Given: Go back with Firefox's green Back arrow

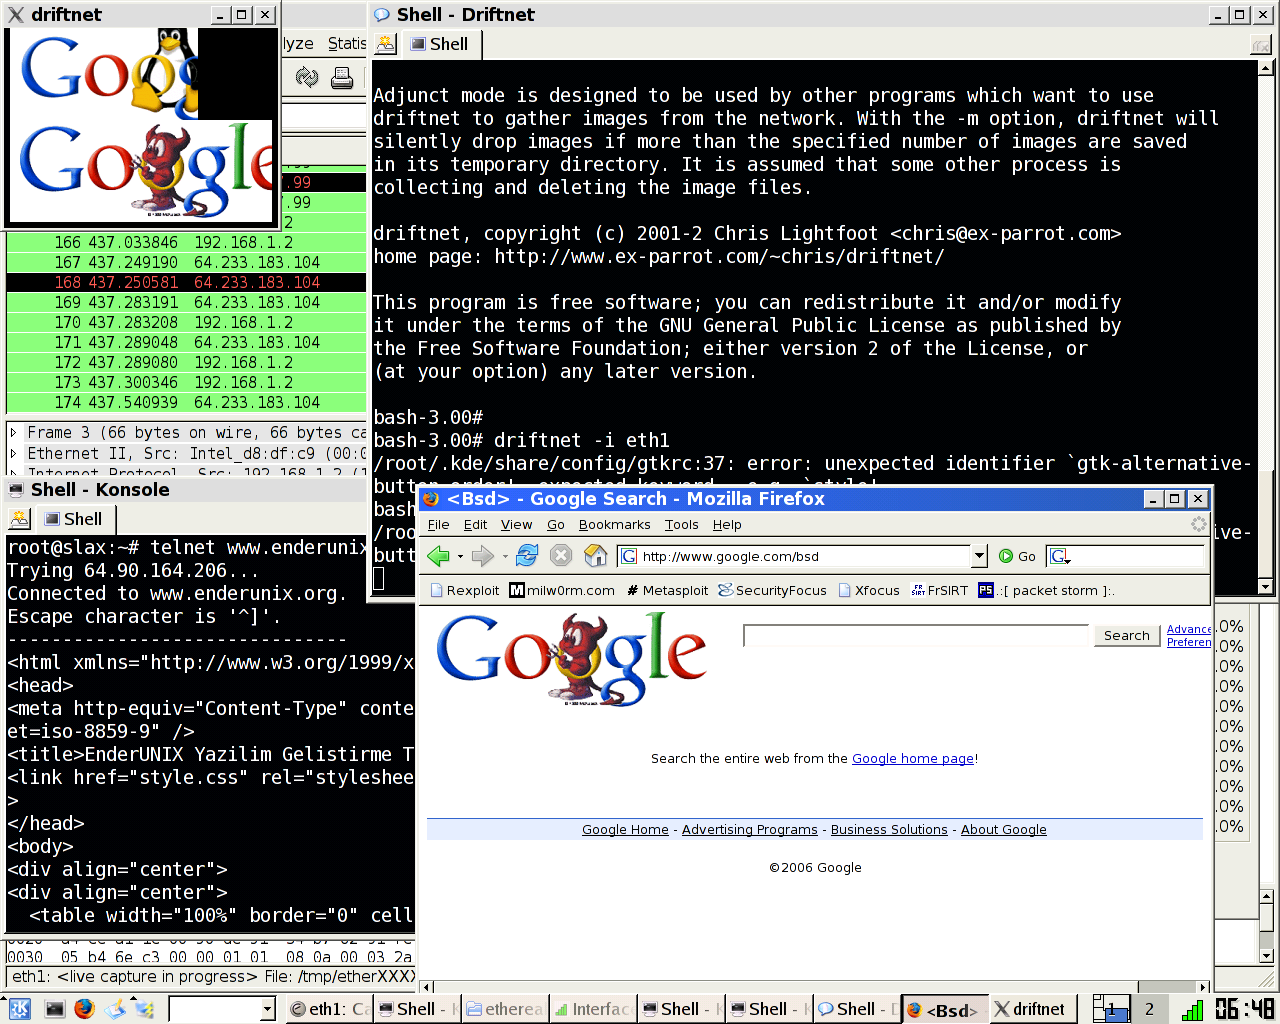Looking at the screenshot, I should pyautogui.click(x=438, y=556).
